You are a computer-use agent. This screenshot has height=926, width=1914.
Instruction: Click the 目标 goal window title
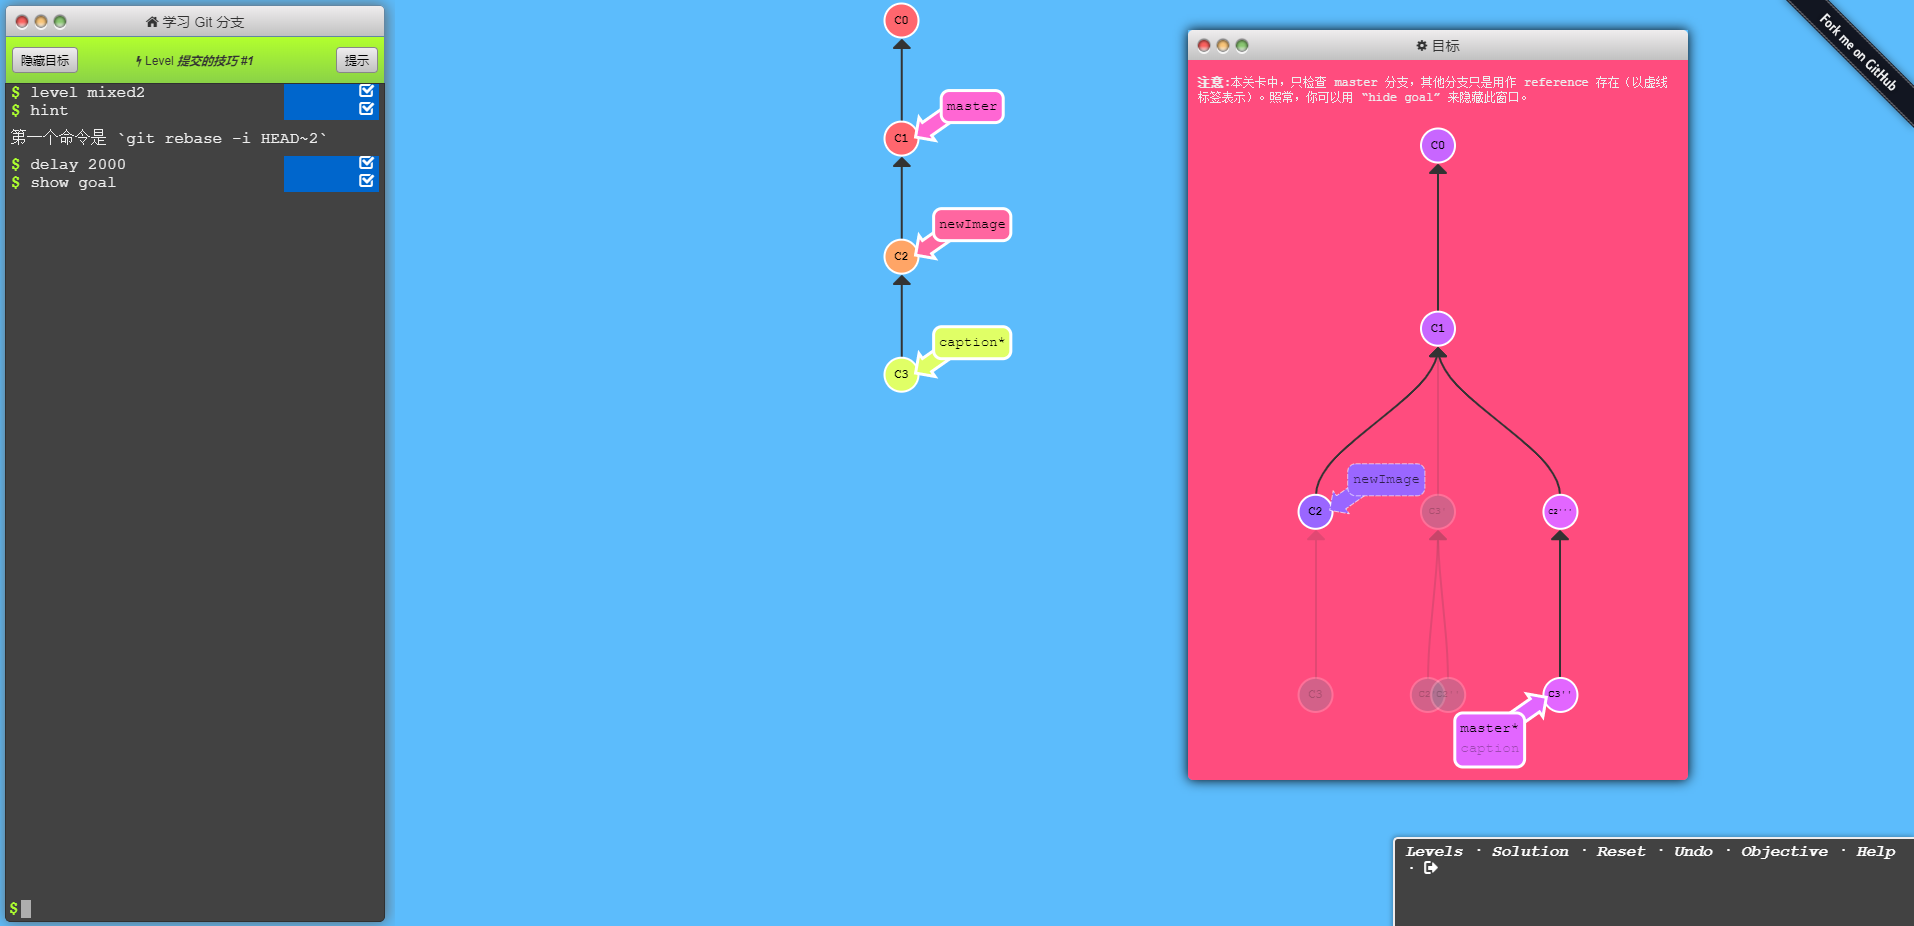(x=1446, y=45)
